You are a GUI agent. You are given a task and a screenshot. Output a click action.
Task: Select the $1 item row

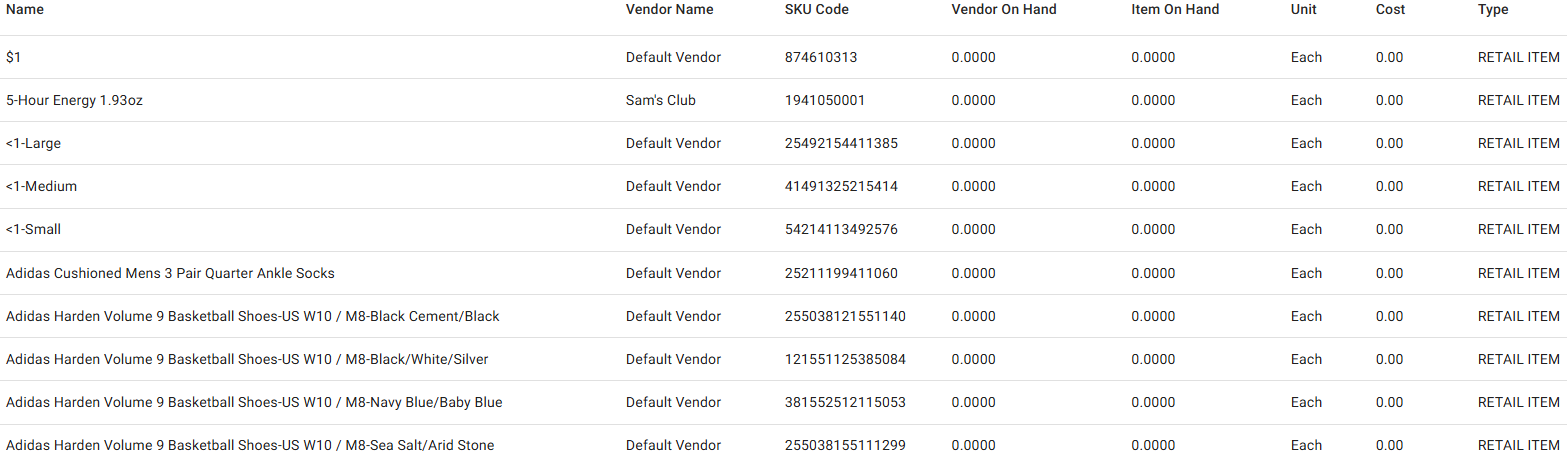point(14,58)
